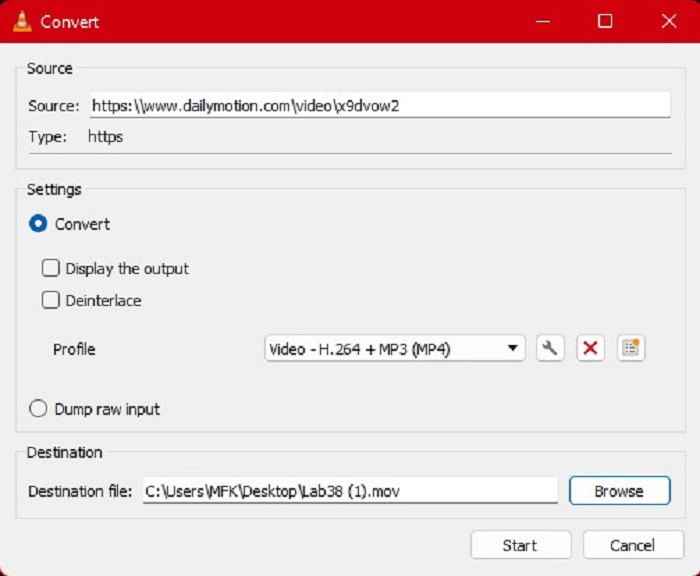
Task: Maximize the Convert window
Action: (x=605, y=21)
